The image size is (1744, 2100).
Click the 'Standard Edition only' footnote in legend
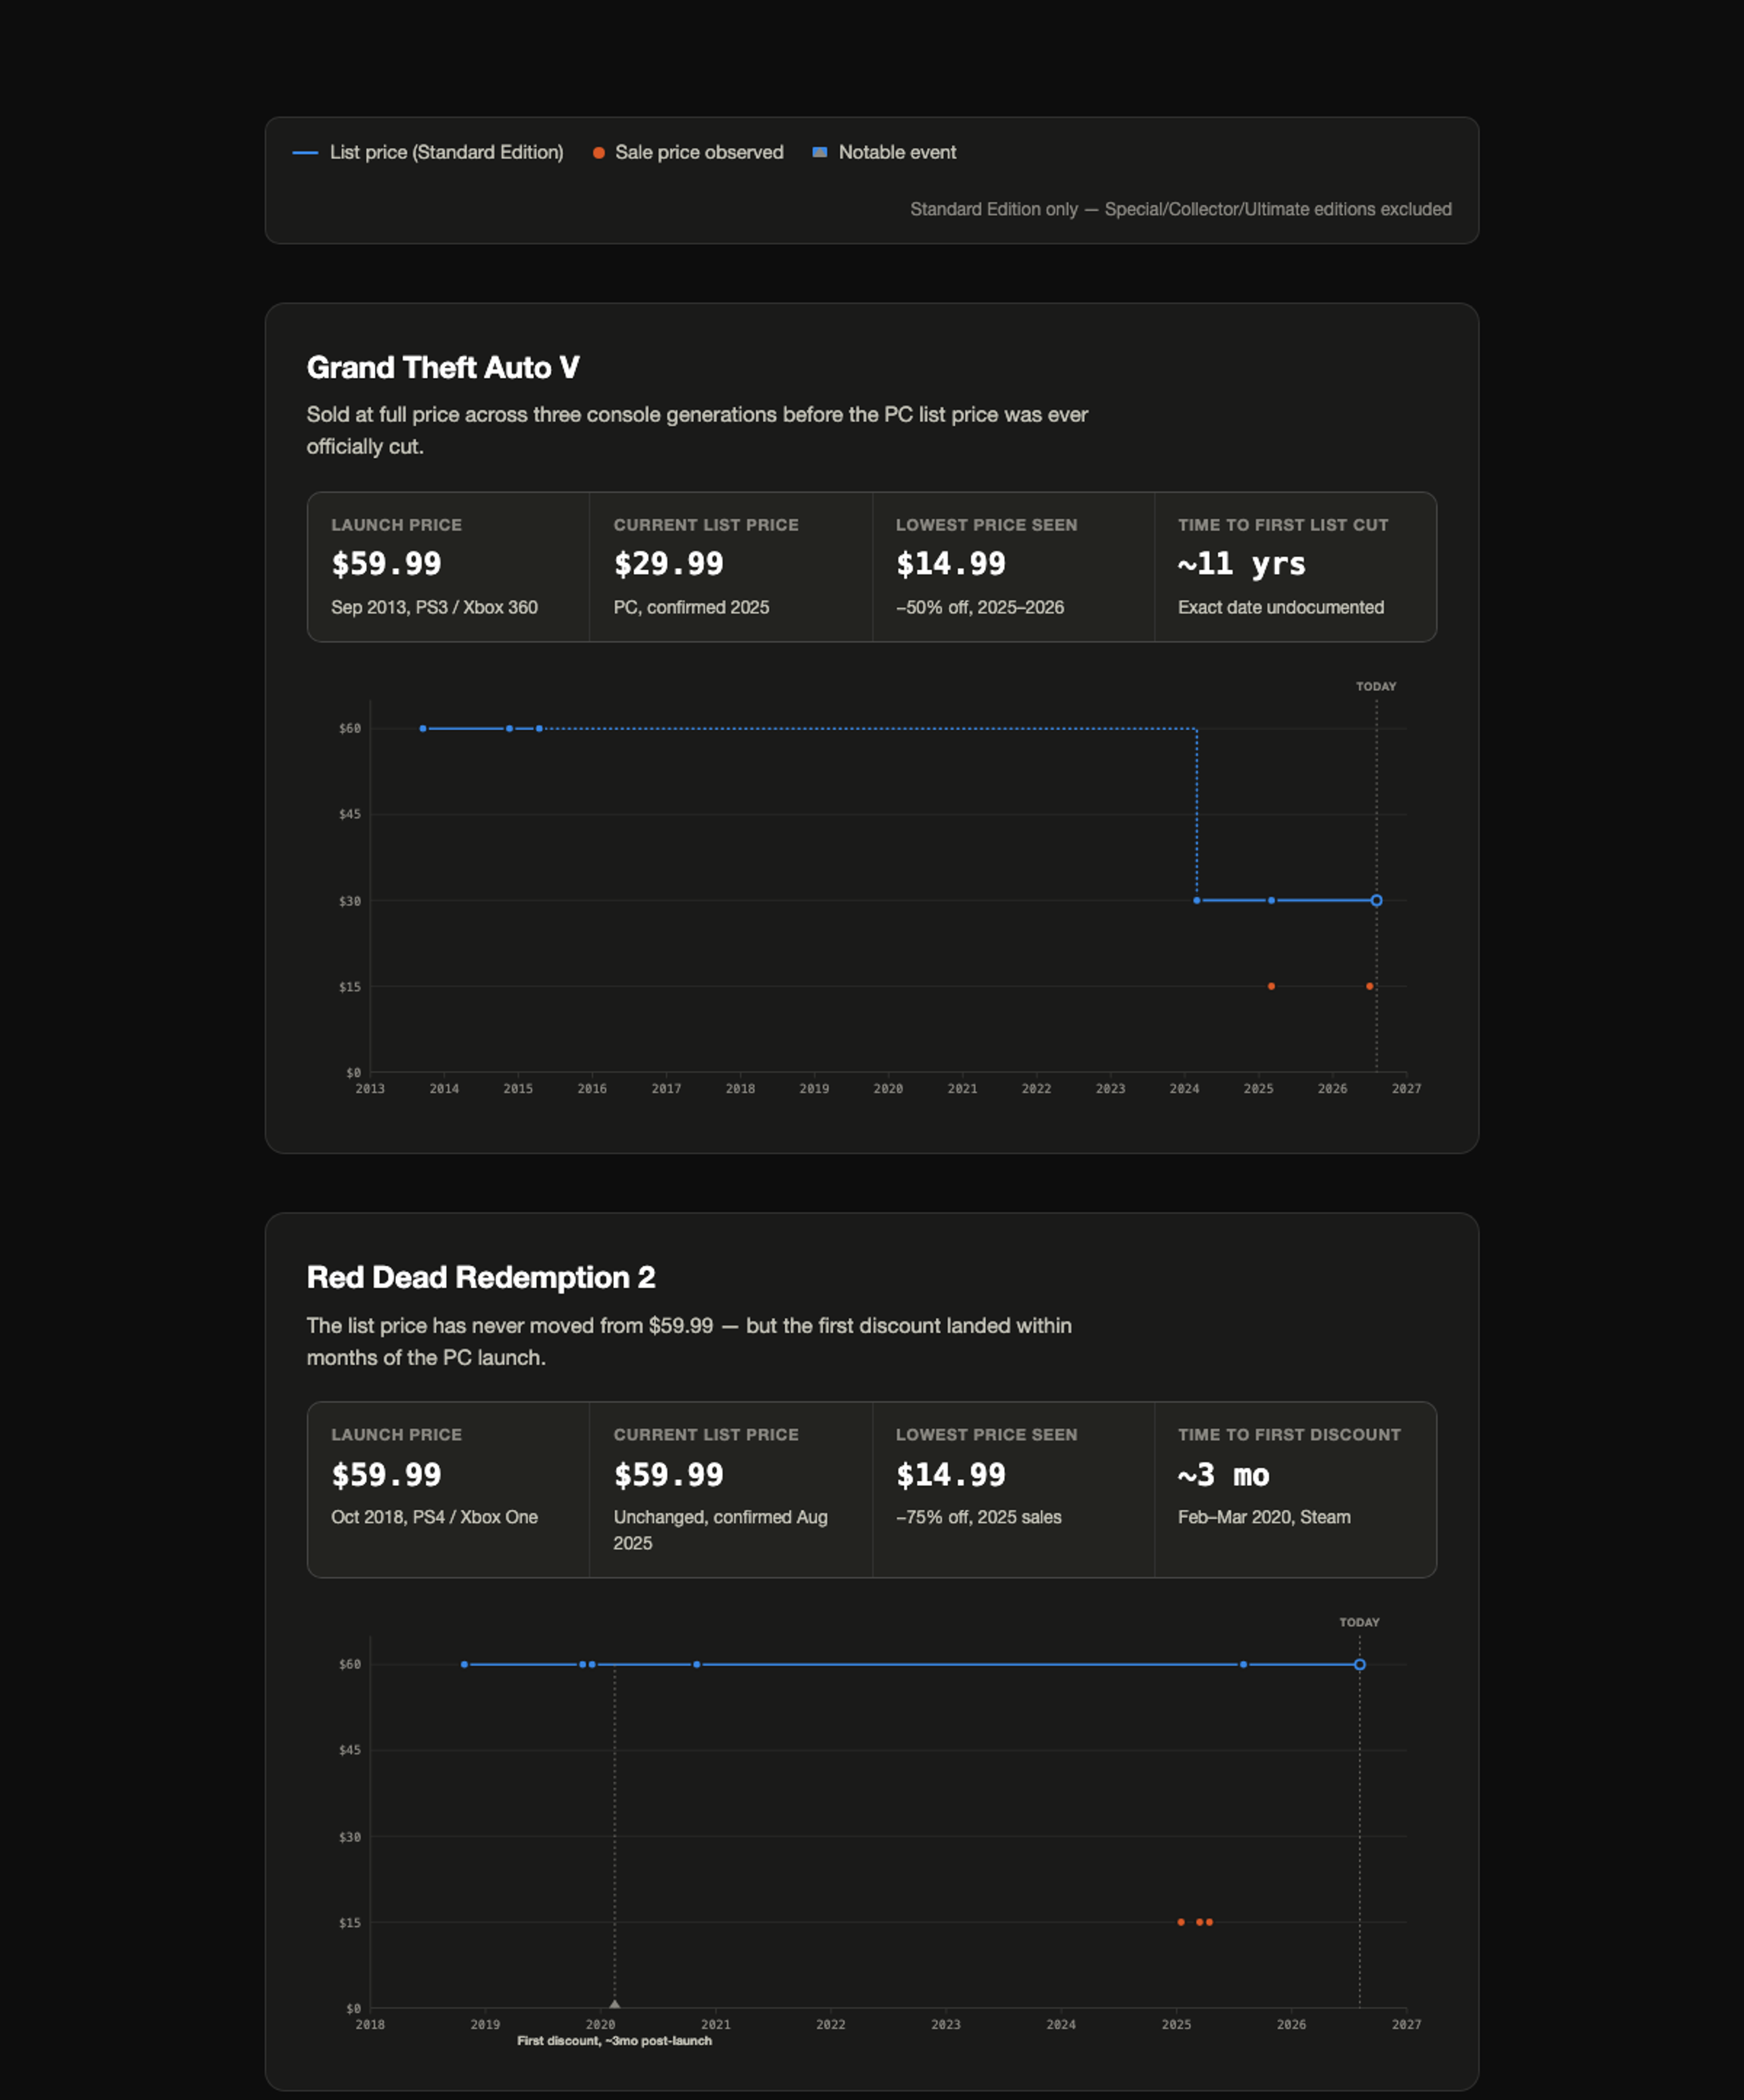1180,209
